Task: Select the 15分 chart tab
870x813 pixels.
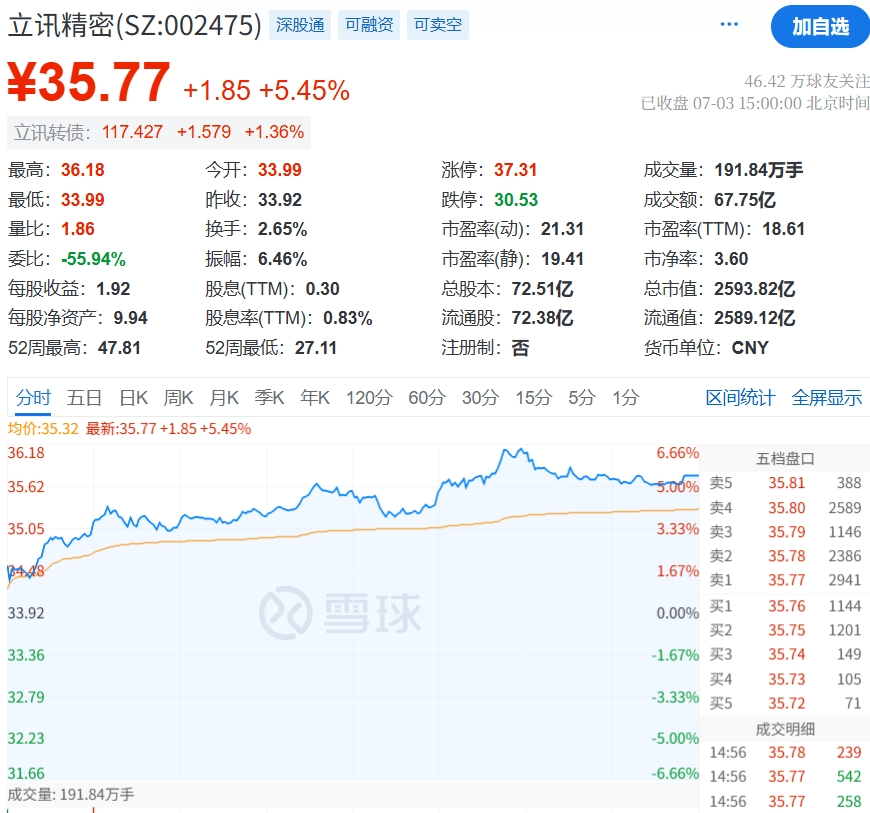Action: click(x=534, y=398)
